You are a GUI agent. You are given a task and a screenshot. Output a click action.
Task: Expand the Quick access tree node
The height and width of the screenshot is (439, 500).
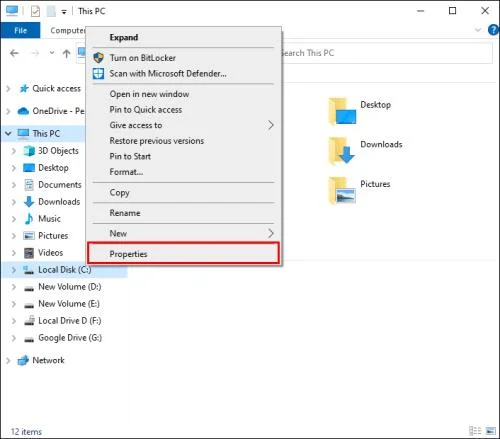(x=8, y=89)
